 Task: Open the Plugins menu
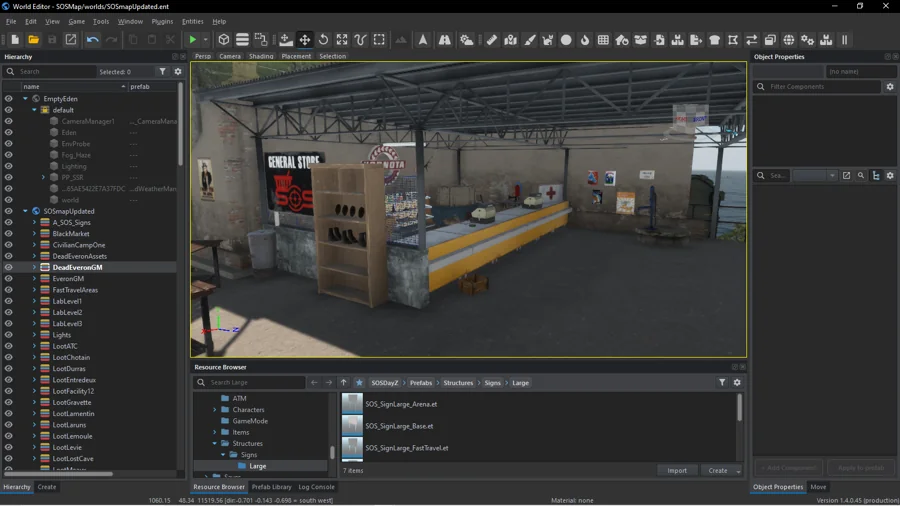162,21
